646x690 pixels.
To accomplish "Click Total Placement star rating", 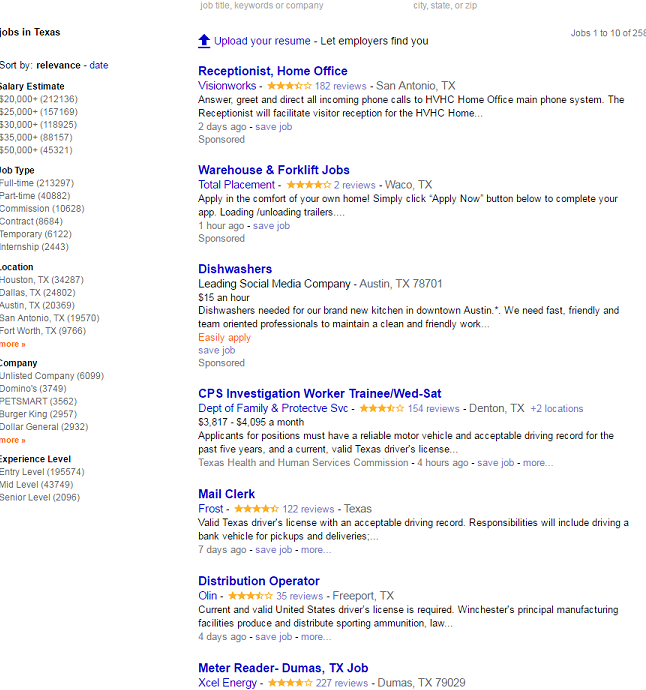I will (308, 185).
